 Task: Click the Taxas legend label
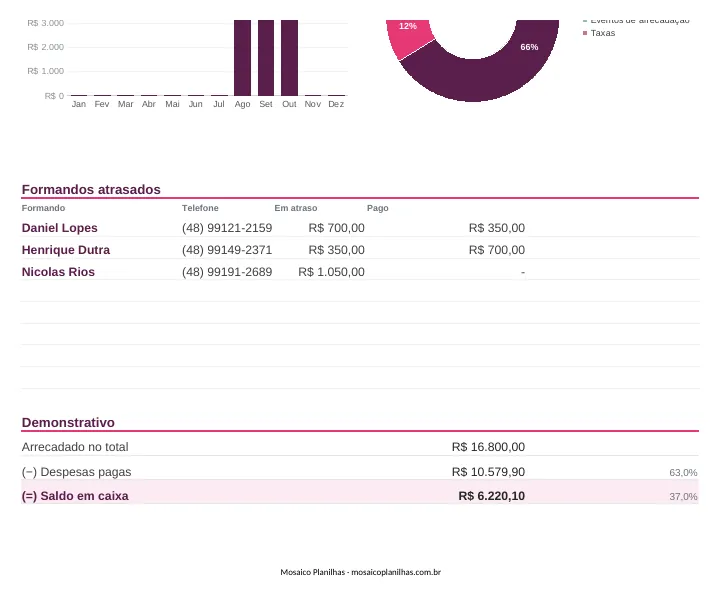603,33
